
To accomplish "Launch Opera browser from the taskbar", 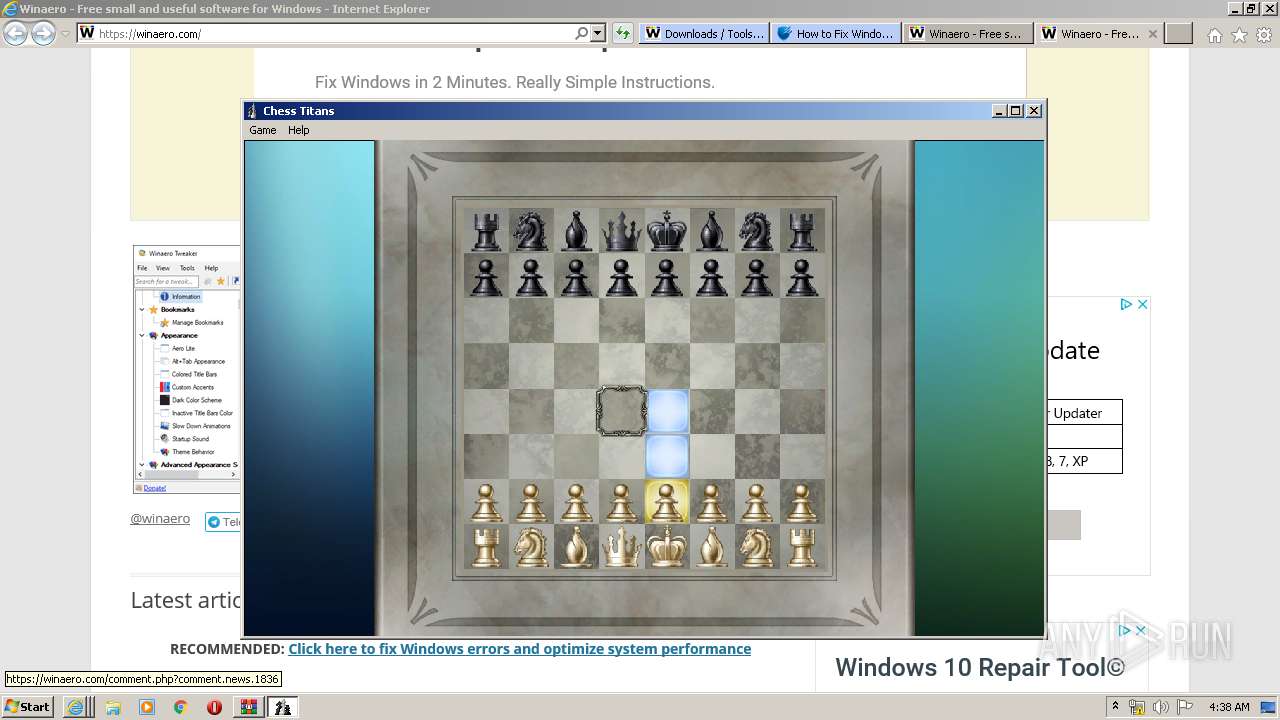I will pyautogui.click(x=214, y=707).
